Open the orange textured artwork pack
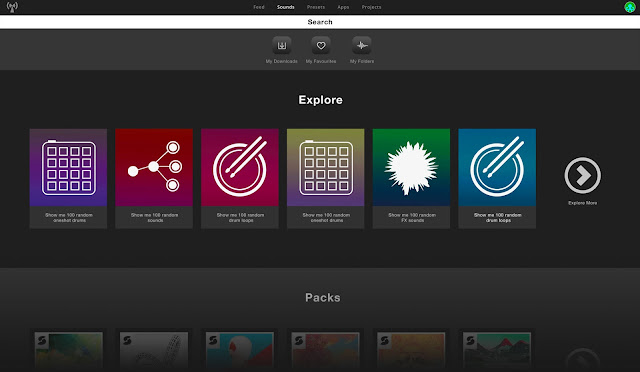The image size is (640, 372). [x=411, y=350]
